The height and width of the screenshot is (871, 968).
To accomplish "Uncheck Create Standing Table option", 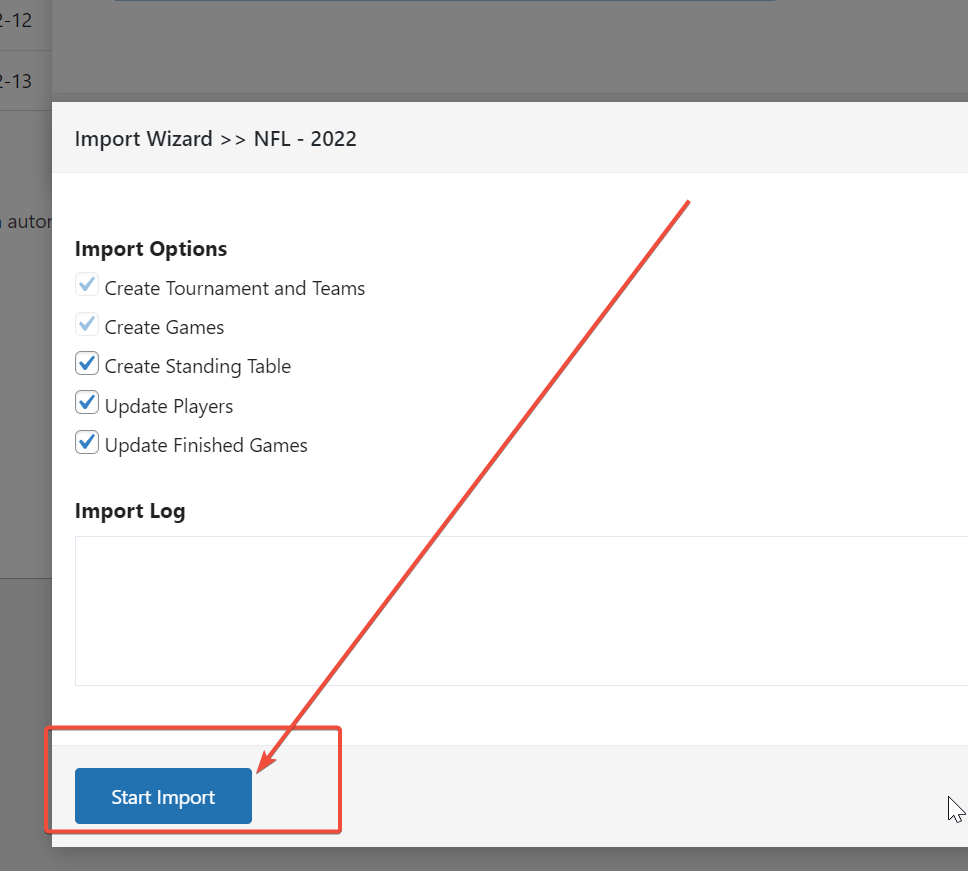I will point(87,364).
